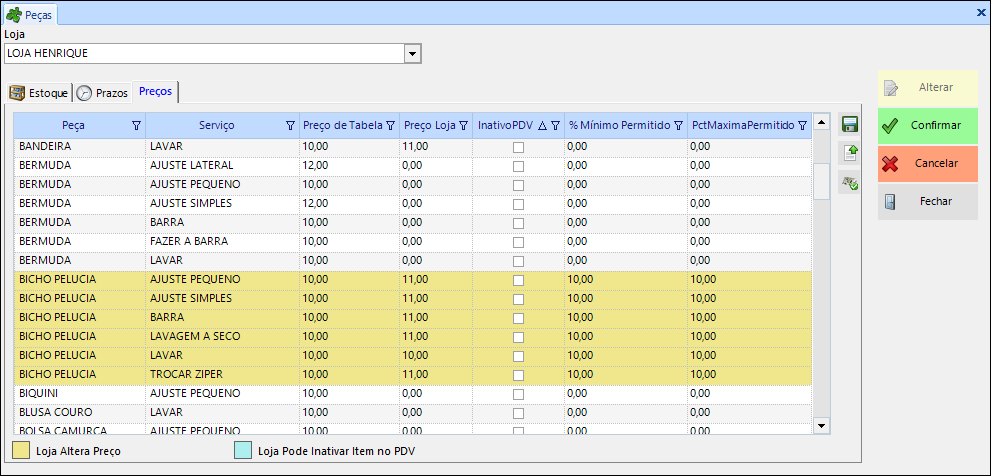Select the FAZER A BARRA service cell
Image resolution: width=991 pixels, height=476 pixels.
(223, 241)
